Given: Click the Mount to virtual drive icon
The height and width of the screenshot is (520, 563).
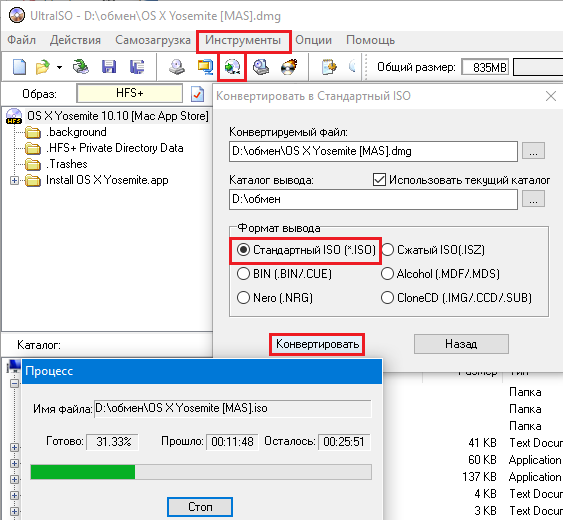Looking at the screenshot, I should pos(261,67).
